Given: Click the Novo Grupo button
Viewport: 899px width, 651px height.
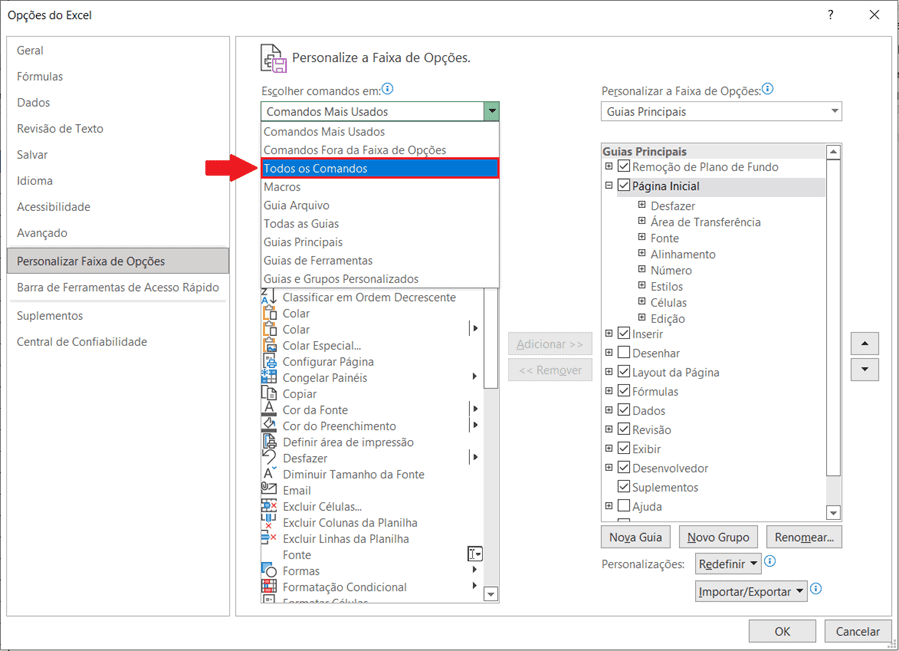Looking at the screenshot, I should [x=718, y=537].
